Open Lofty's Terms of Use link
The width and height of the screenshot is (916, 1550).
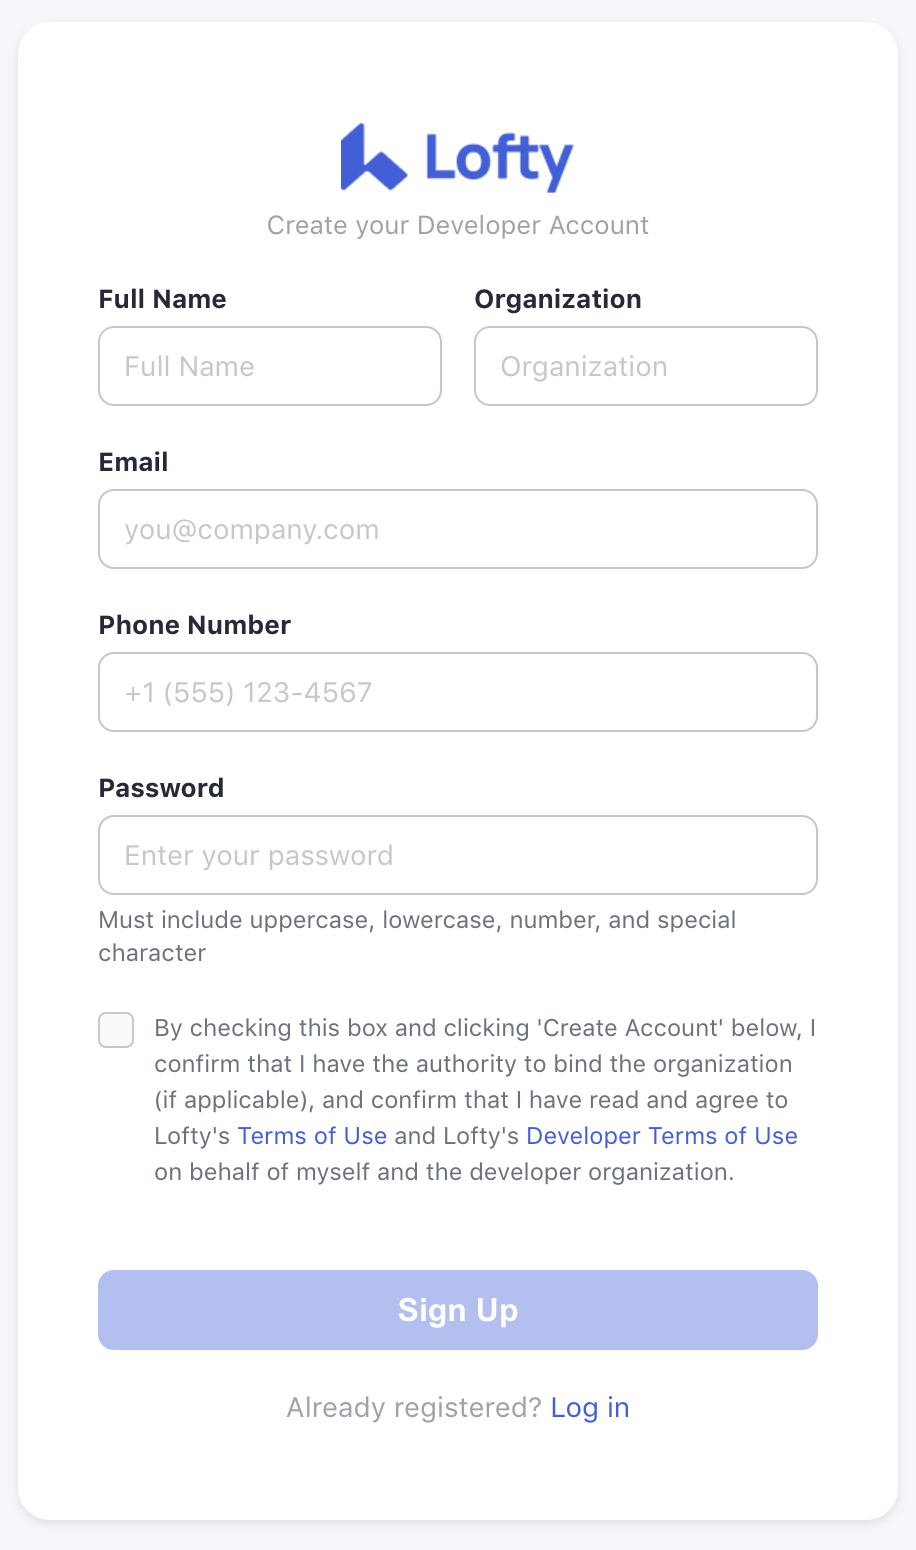(312, 1136)
